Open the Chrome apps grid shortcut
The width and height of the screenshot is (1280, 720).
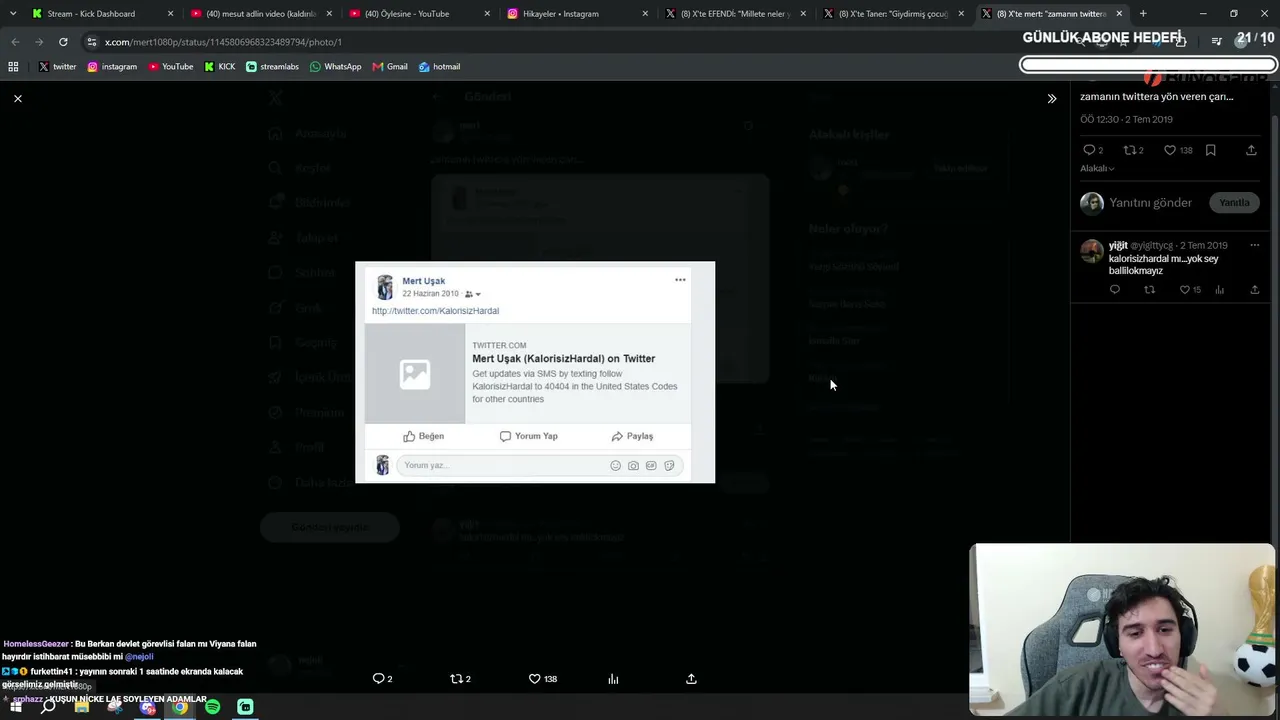click(x=13, y=67)
